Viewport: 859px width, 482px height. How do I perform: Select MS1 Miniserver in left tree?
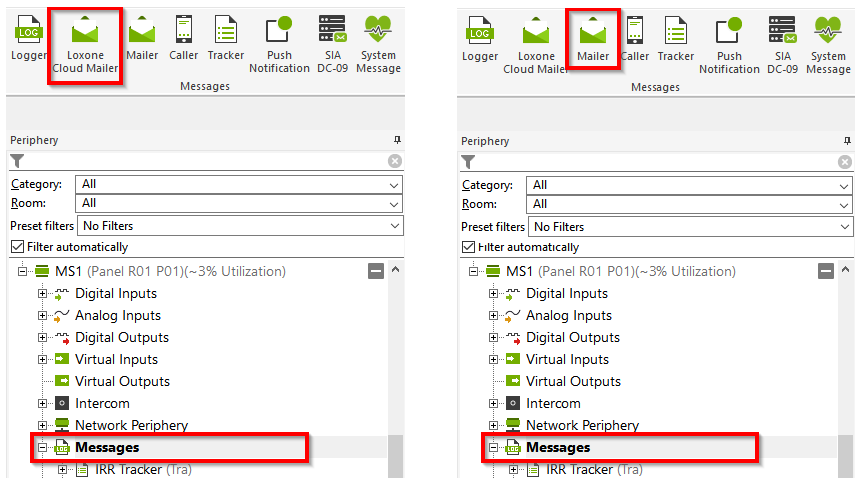tap(170, 271)
